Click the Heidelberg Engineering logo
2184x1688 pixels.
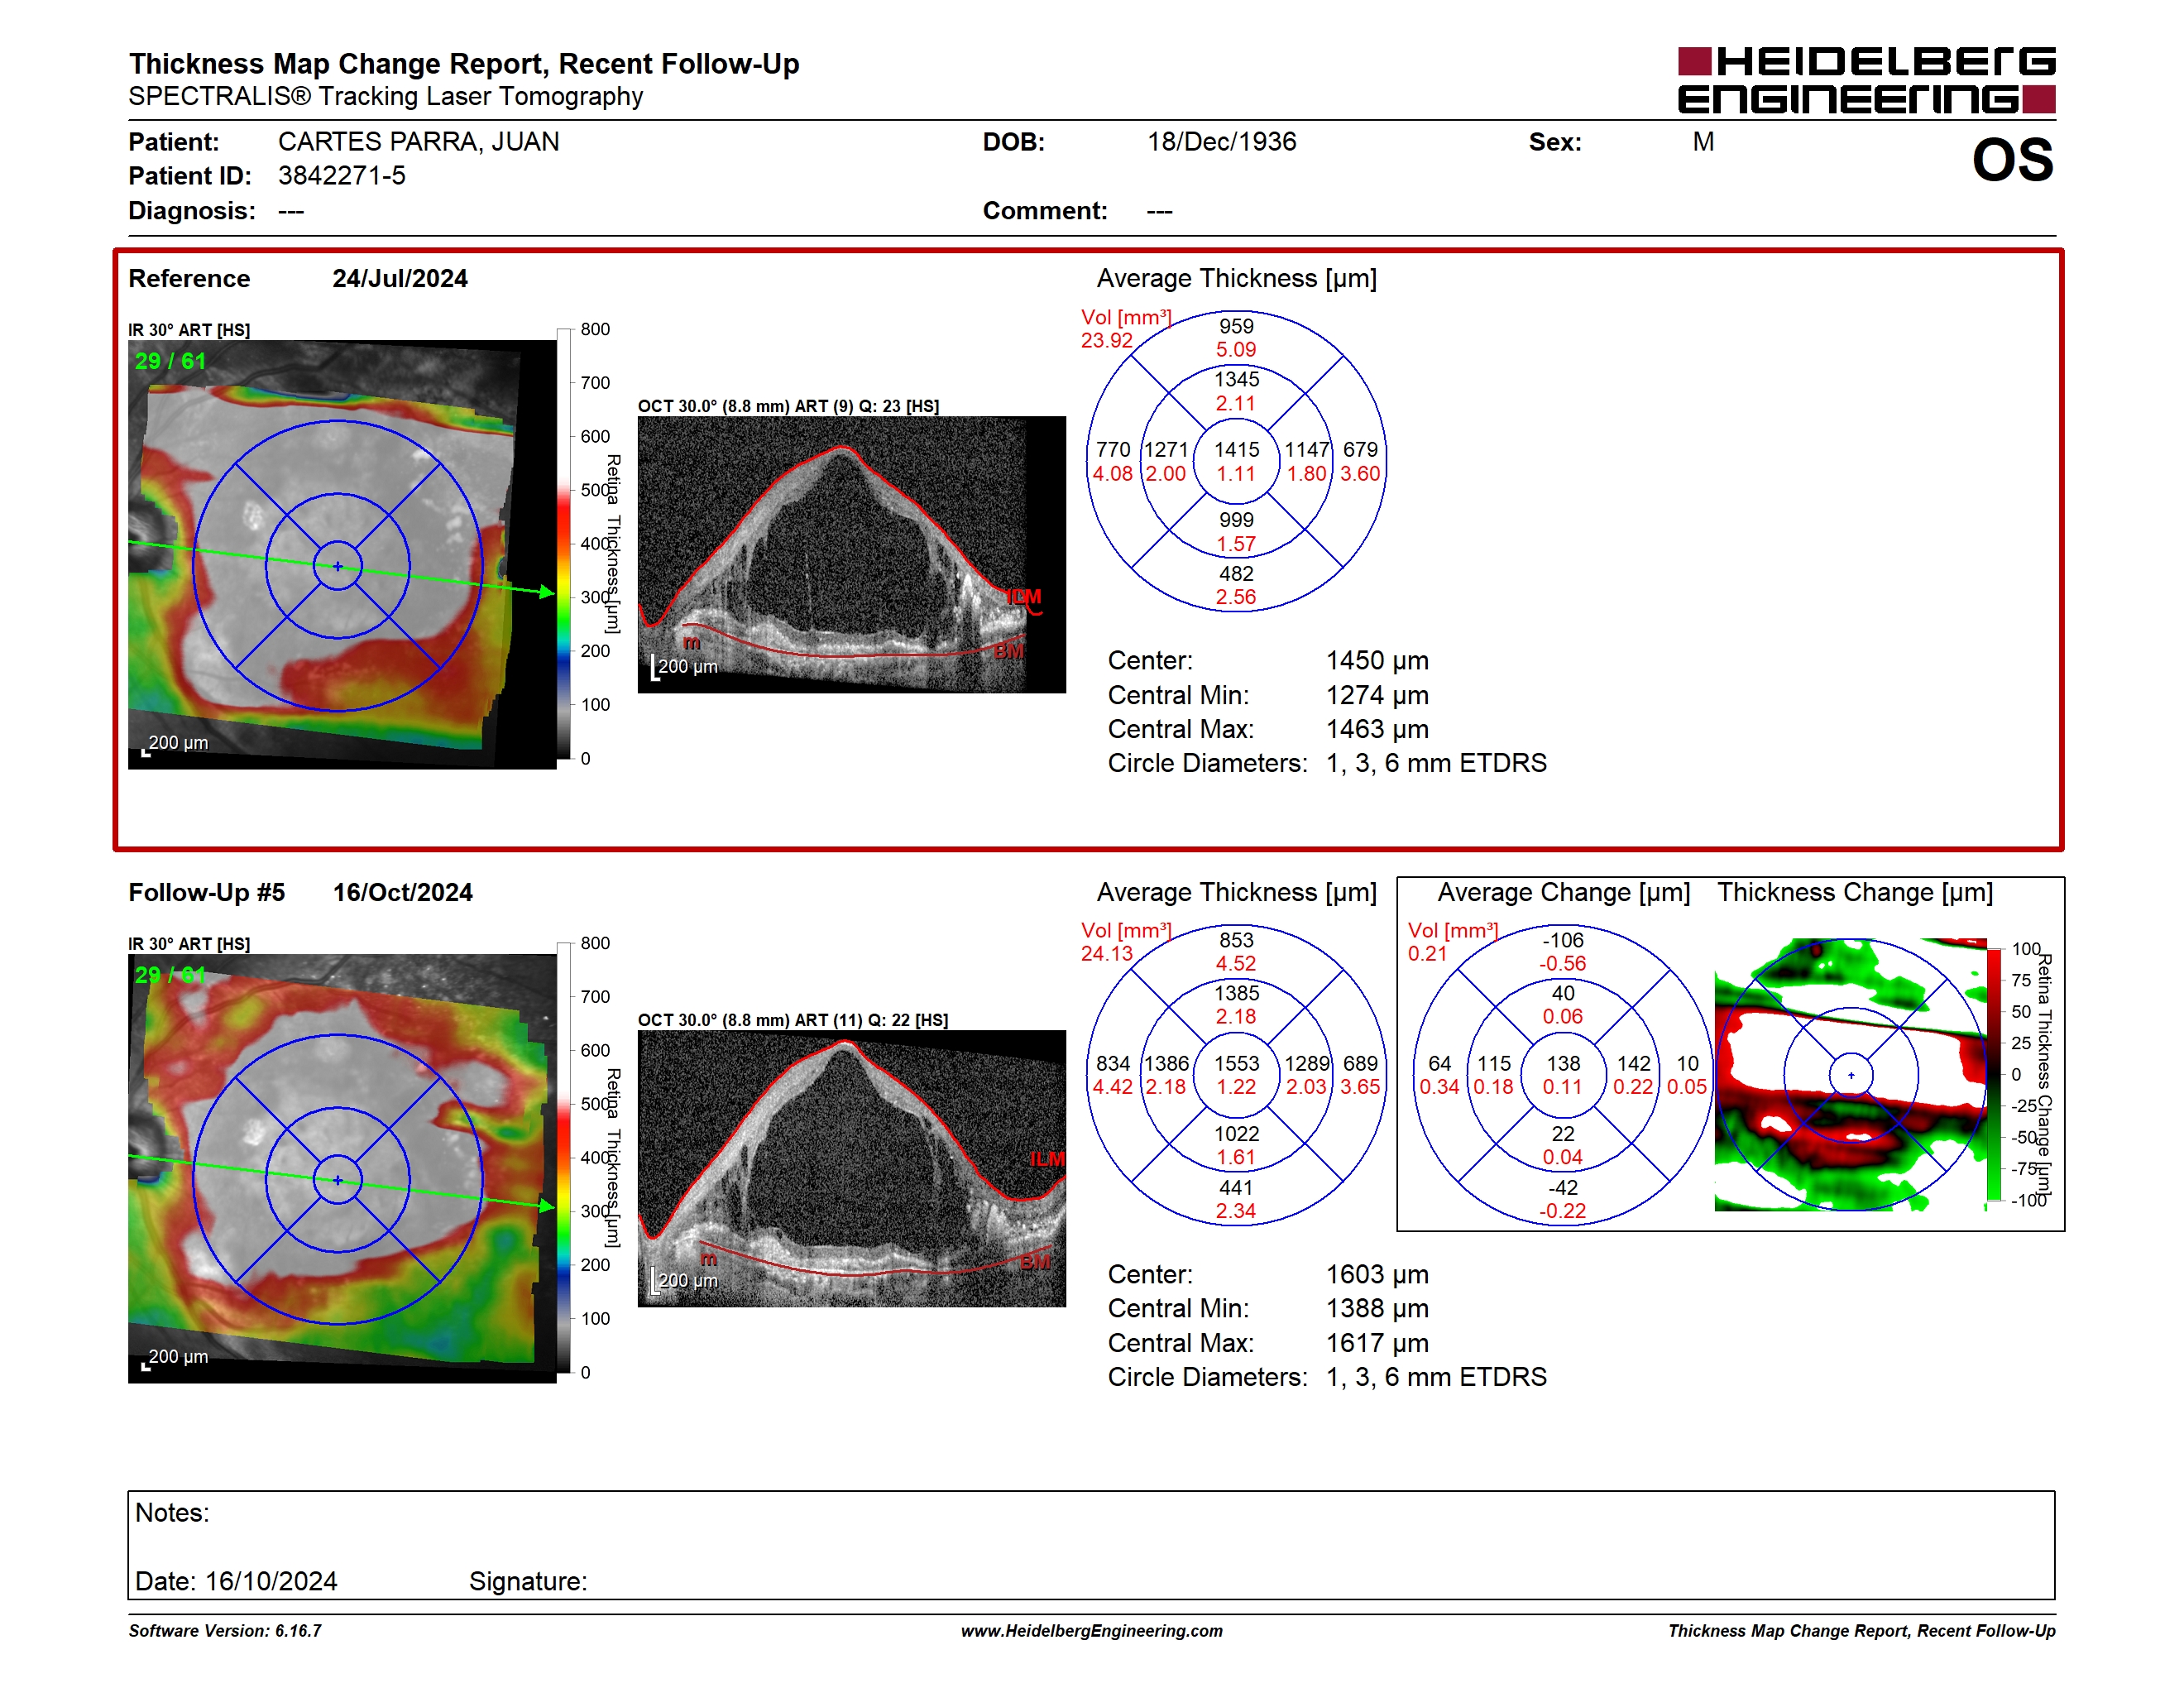click(x=1866, y=80)
